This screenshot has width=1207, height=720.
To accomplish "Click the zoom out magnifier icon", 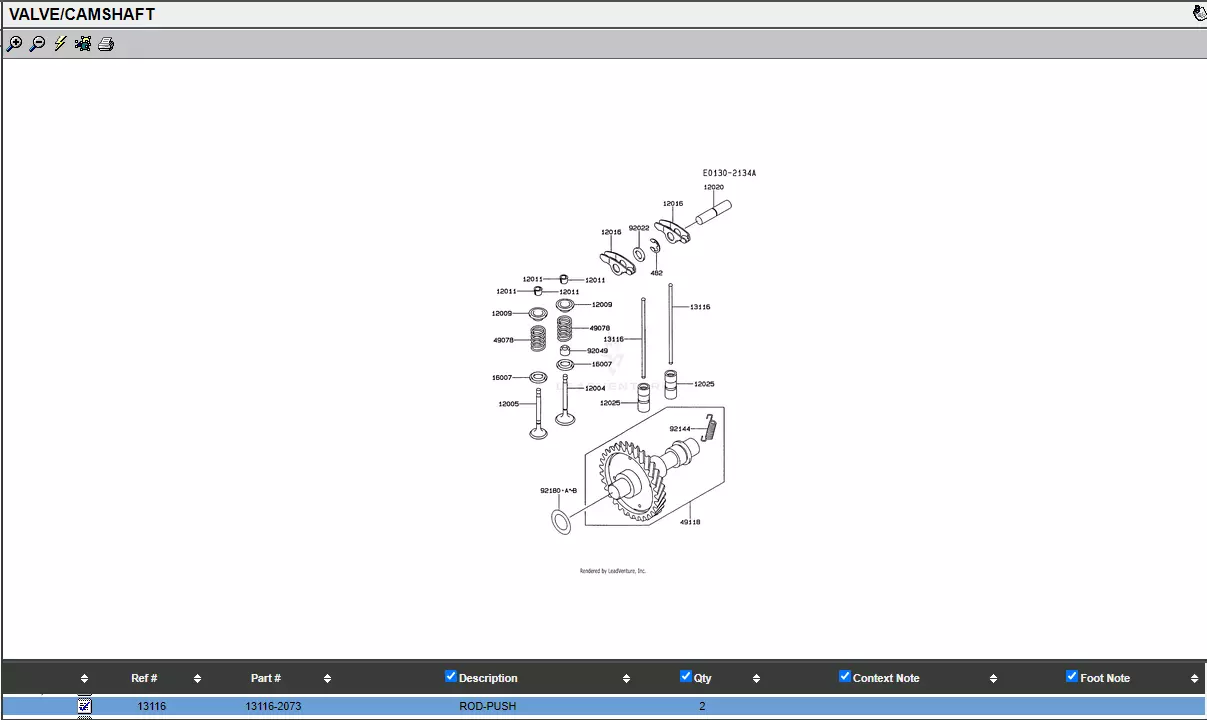I will pyautogui.click(x=37, y=44).
